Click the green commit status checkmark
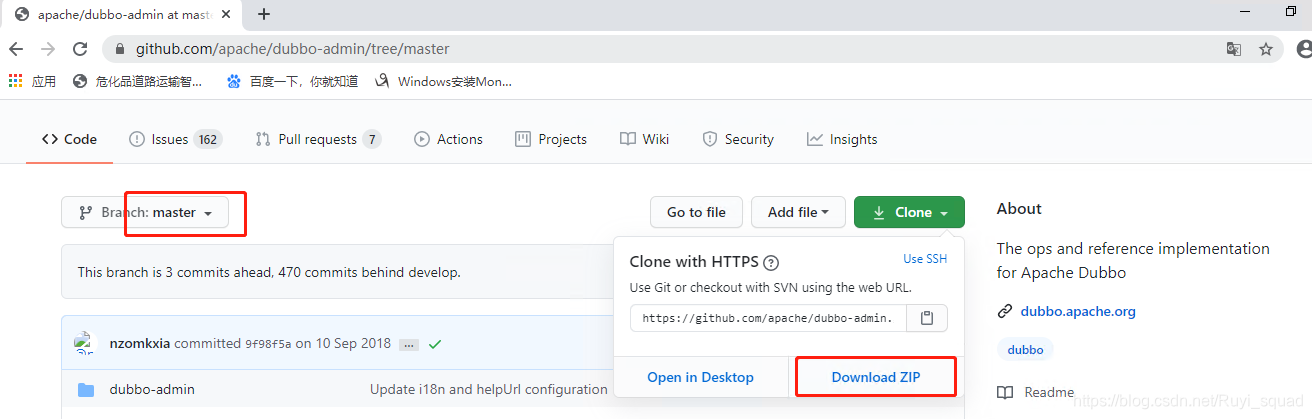The height and width of the screenshot is (419, 1312). click(x=435, y=344)
